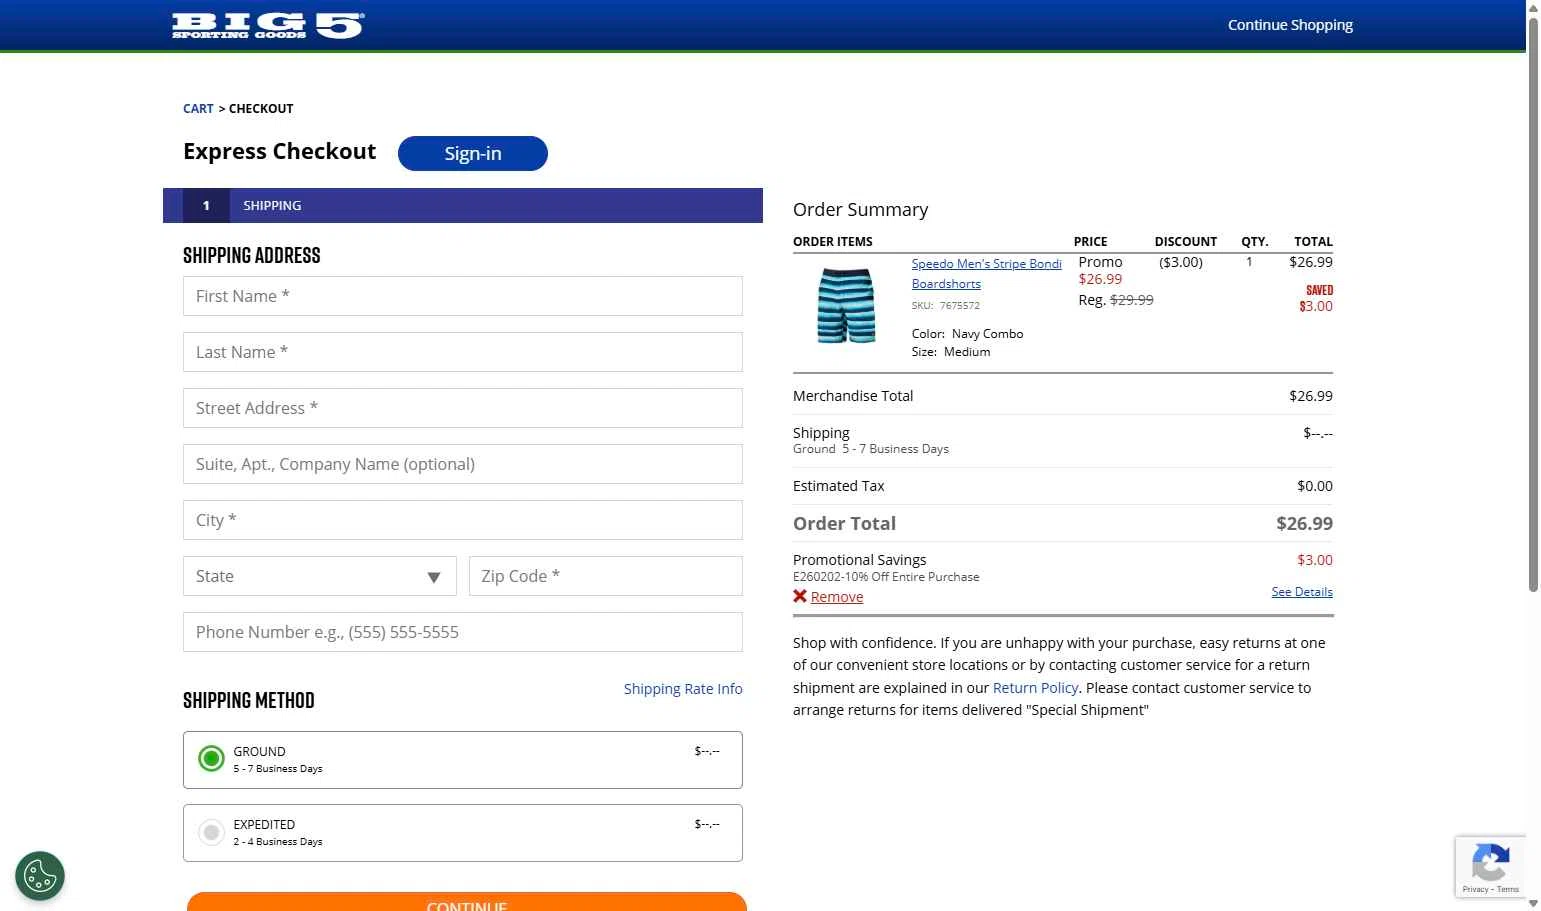Open See Details for promotional savings
Viewport: 1541px width, 911px height.
tap(1302, 592)
